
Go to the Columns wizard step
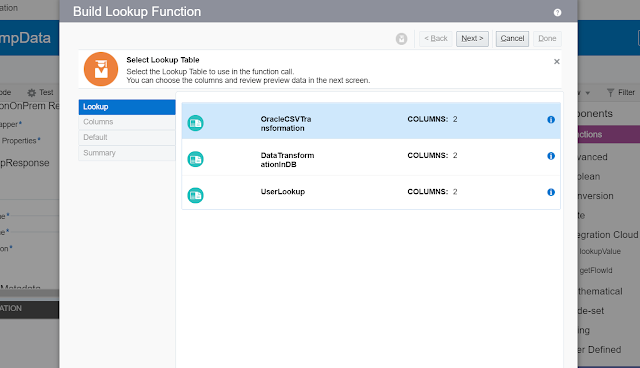127,122
